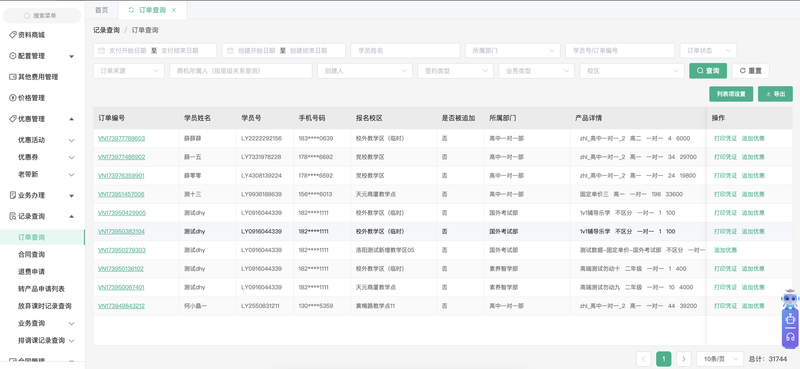Click calendar icon in 支付开始日期 field
Screen dimensions: 800x369
(x=102, y=51)
